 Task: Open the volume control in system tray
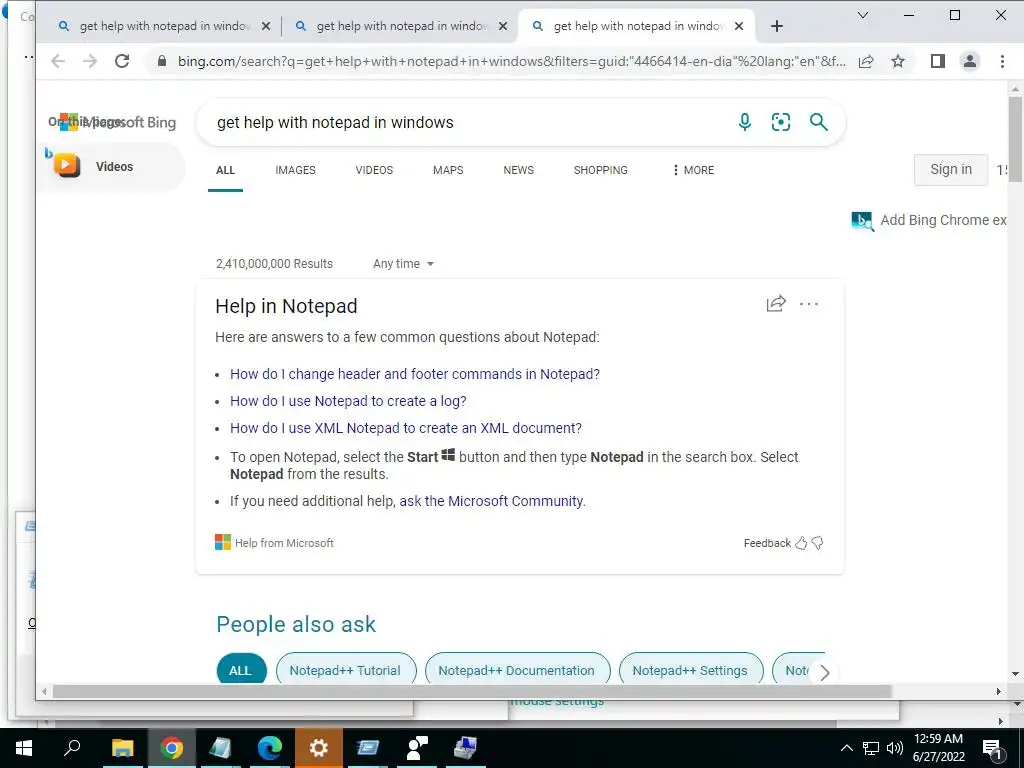(895, 748)
